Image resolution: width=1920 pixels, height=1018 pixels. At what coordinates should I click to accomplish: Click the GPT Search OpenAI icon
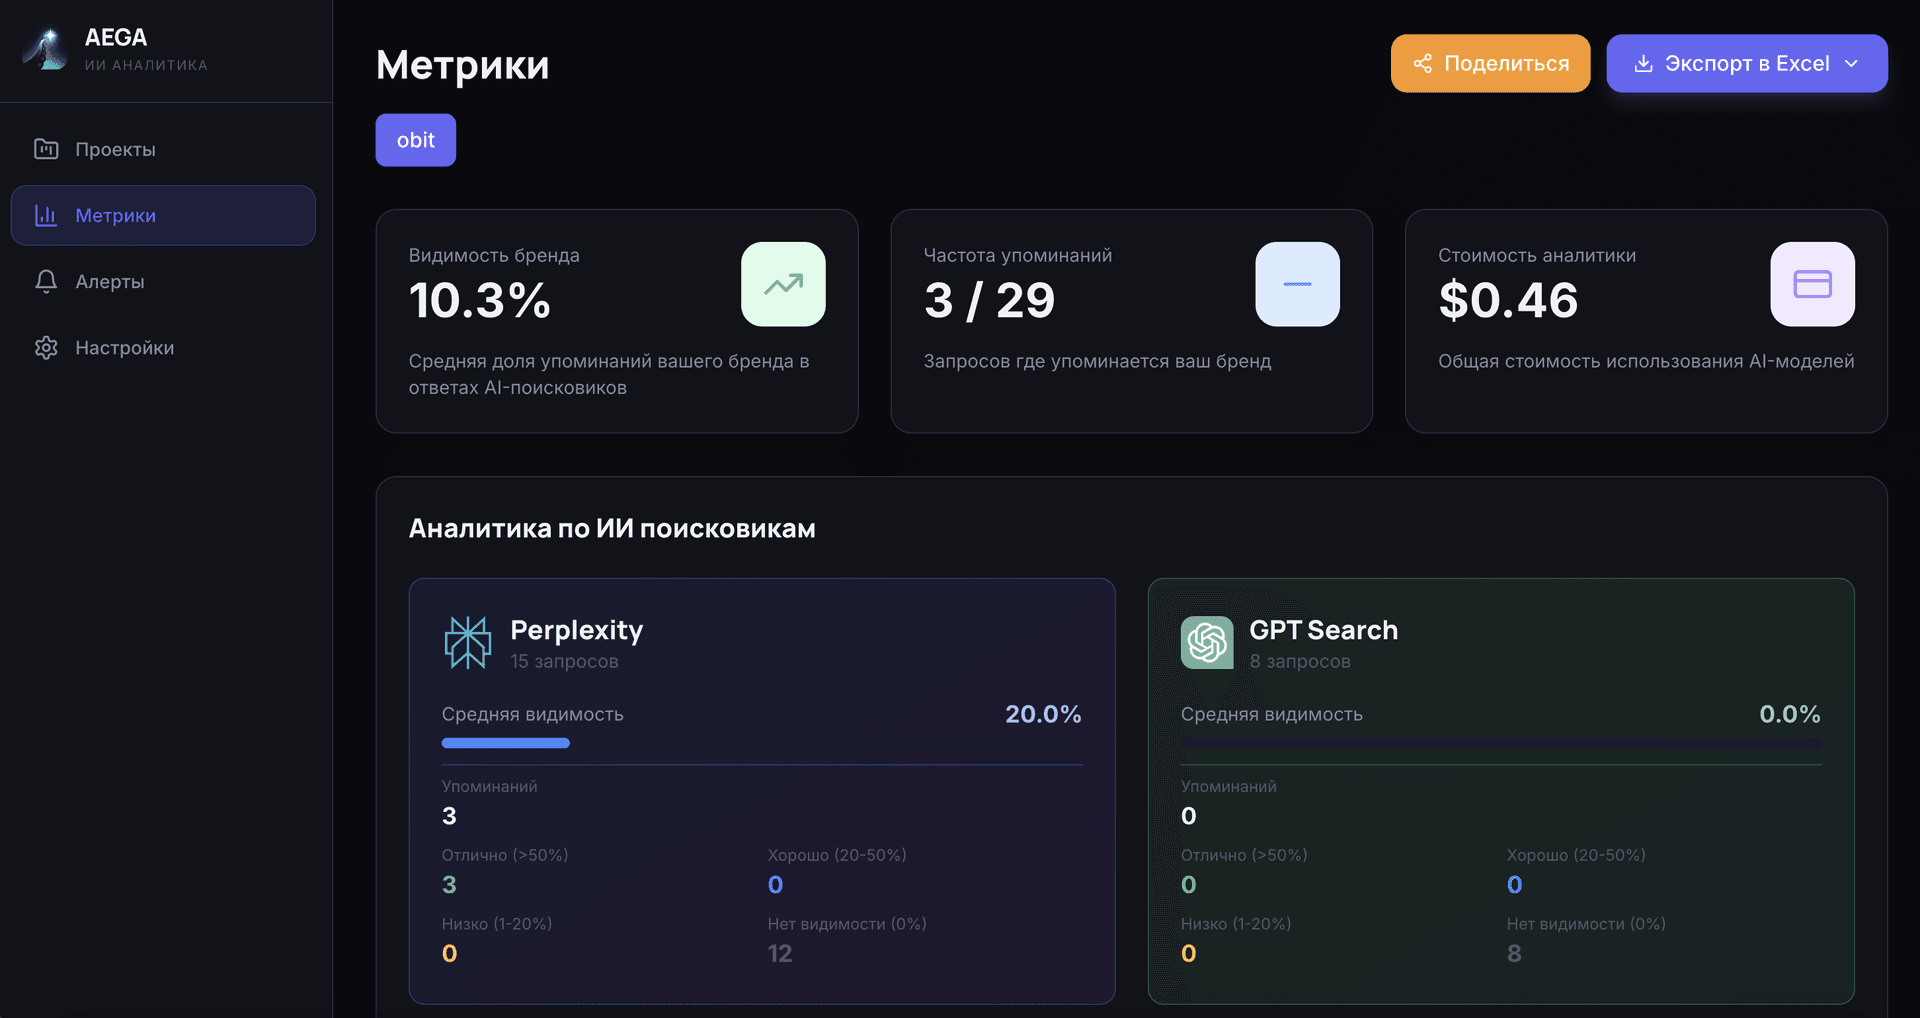click(x=1207, y=641)
